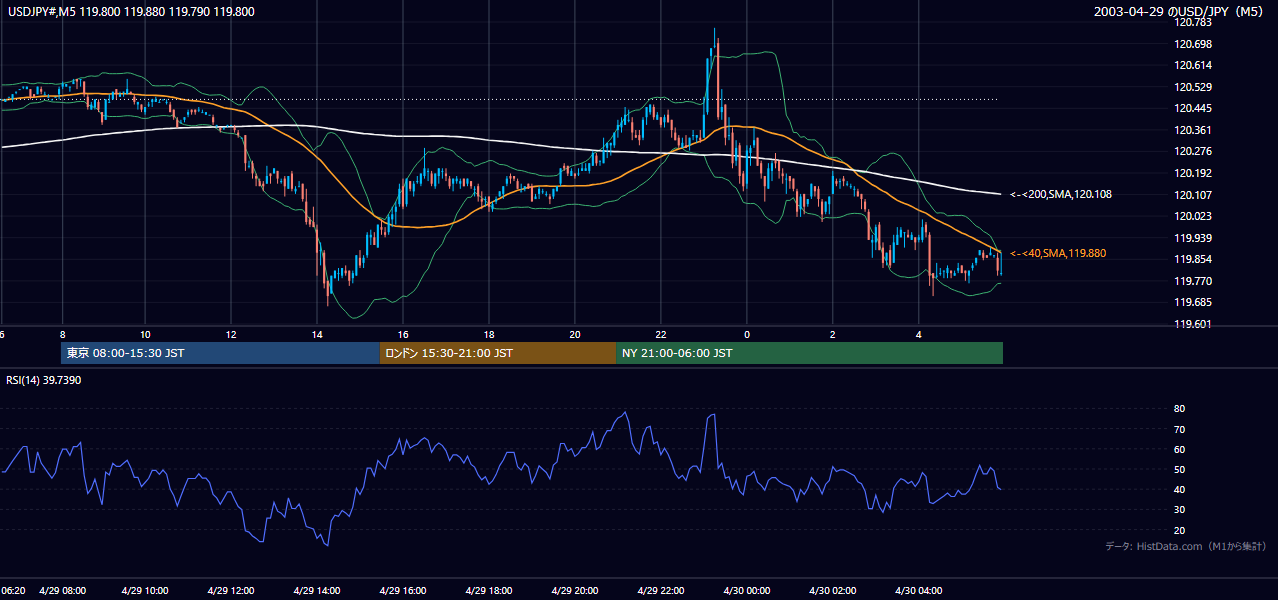Click price axis label 120.445
The height and width of the screenshot is (600, 1278).
click(1195, 108)
